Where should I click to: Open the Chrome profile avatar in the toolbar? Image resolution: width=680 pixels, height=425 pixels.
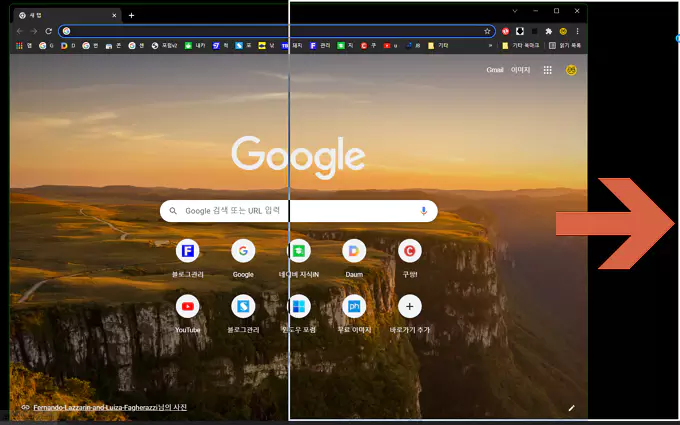click(563, 31)
